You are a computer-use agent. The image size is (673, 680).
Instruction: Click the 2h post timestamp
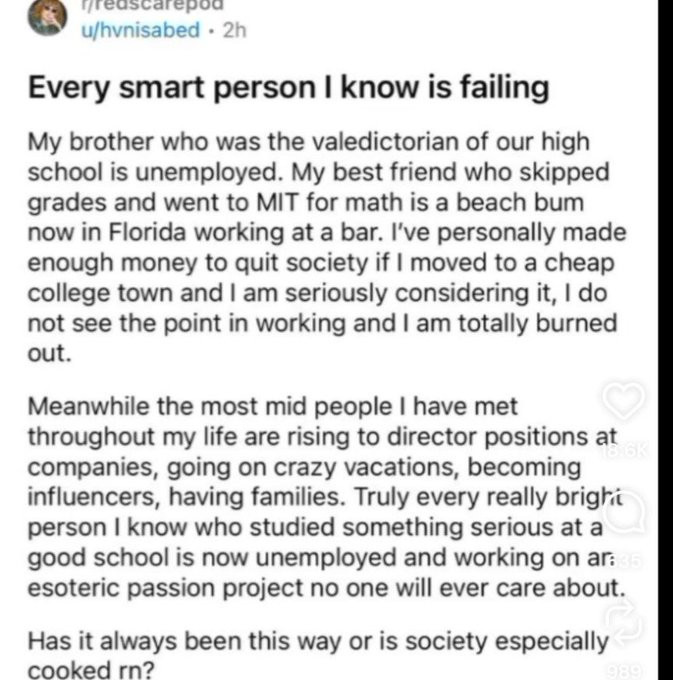pos(235,29)
